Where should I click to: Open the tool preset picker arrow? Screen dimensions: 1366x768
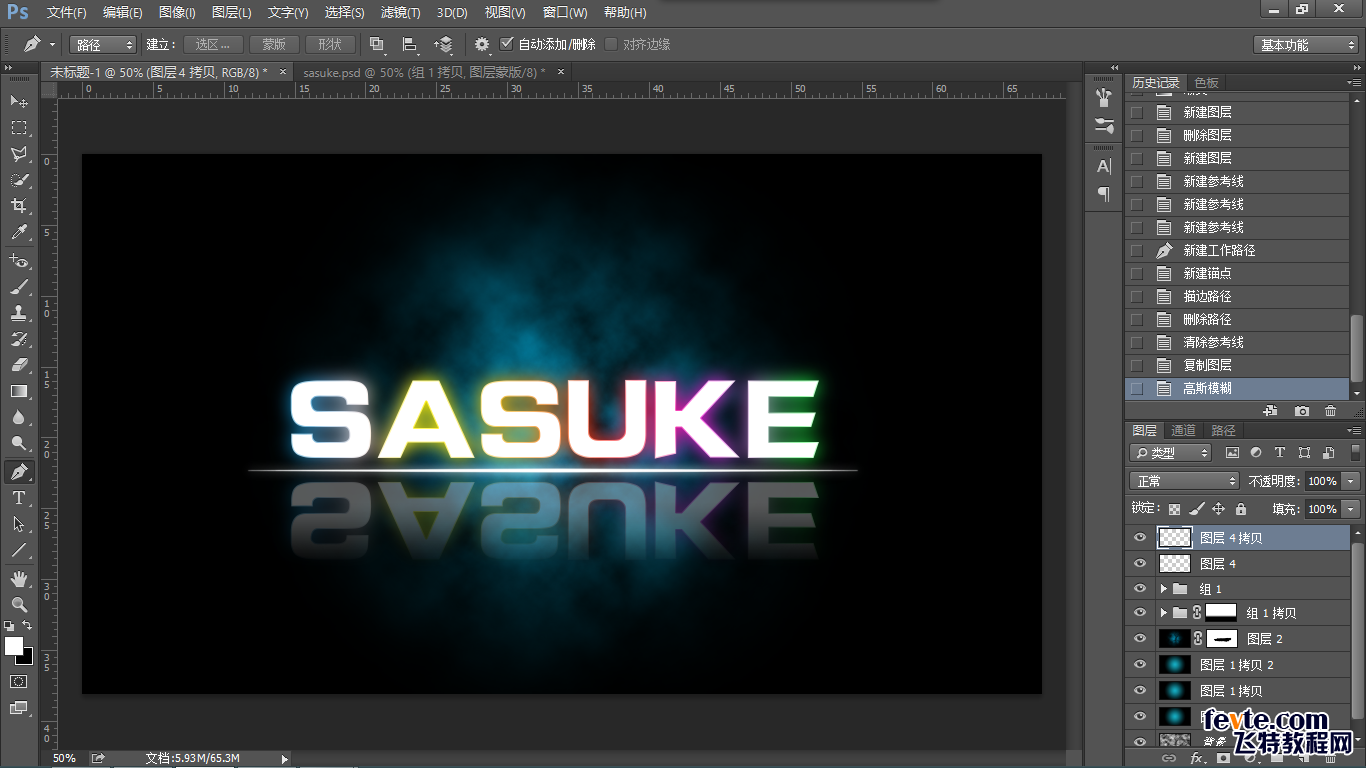pyautogui.click(x=52, y=44)
